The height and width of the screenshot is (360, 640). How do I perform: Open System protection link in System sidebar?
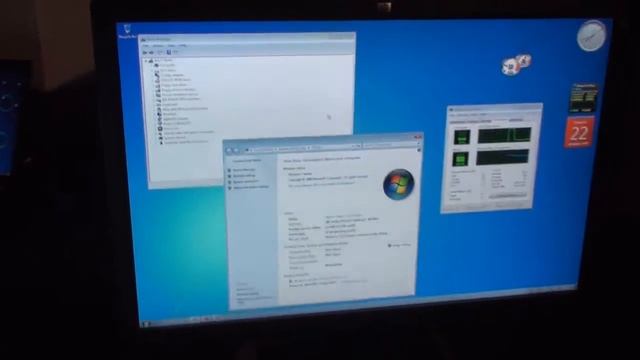click(x=244, y=181)
